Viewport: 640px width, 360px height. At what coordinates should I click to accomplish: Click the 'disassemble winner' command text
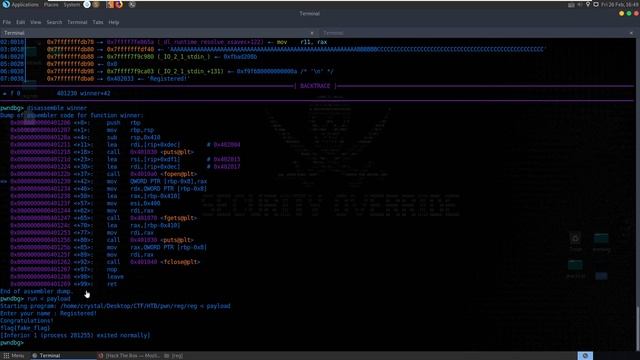pyautogui.click(x=57, y=108)
